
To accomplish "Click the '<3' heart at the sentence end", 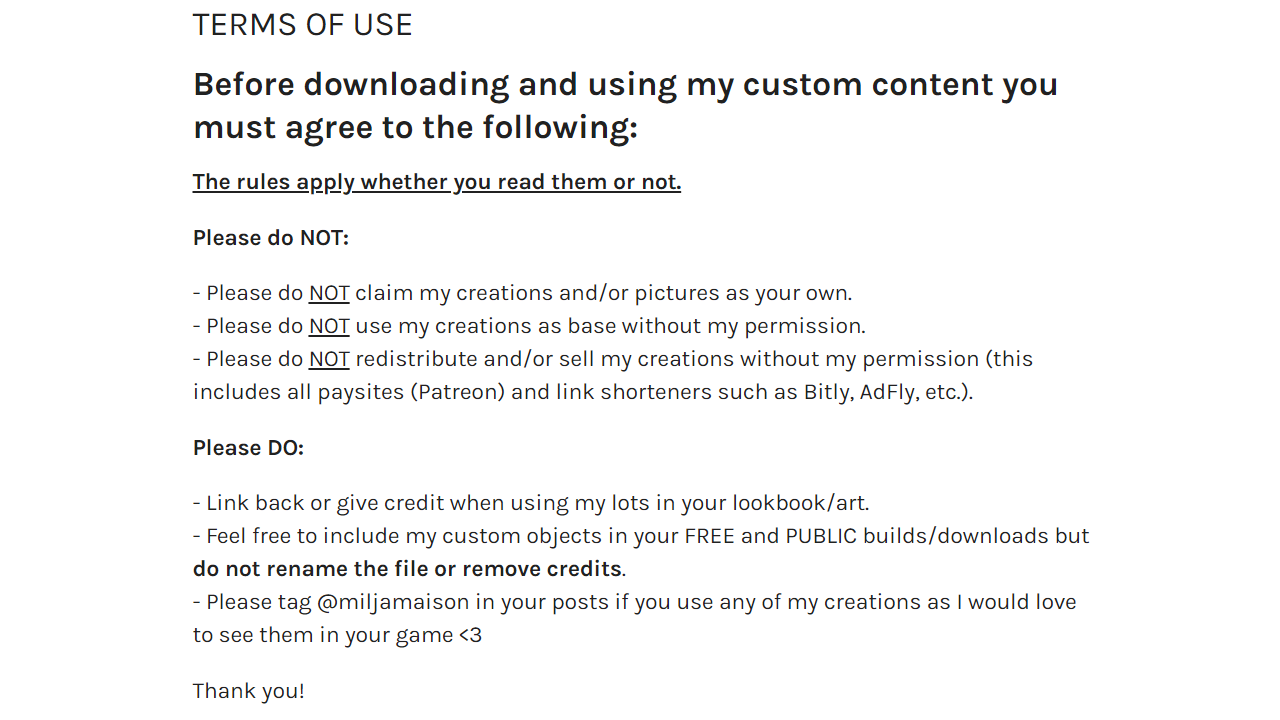I will click(x=470, y=635).
